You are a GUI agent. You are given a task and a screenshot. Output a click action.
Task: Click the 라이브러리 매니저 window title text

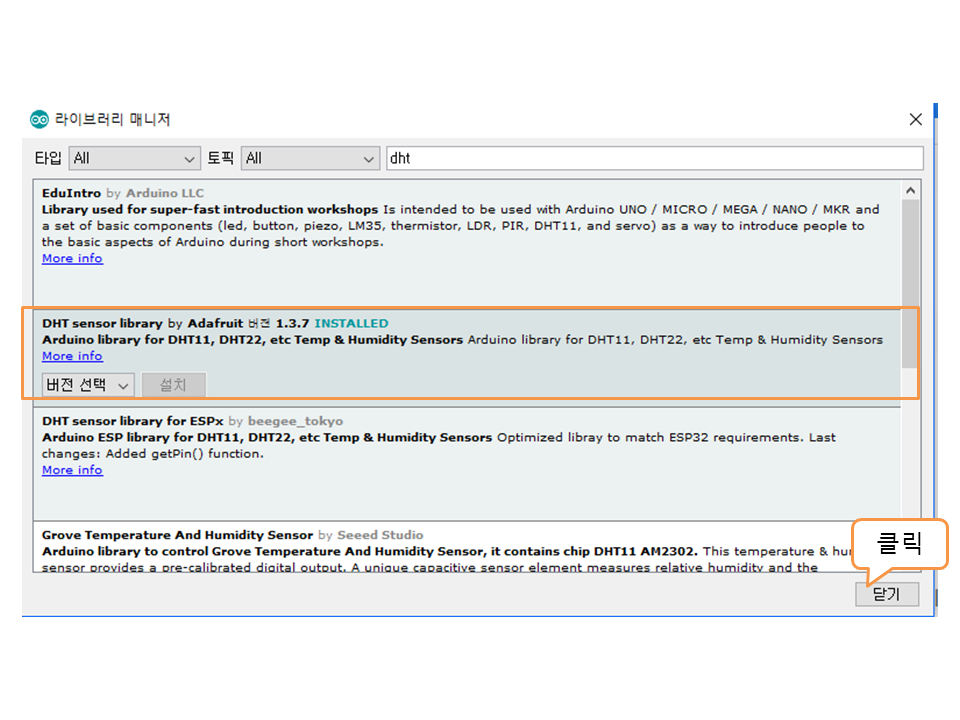coord(113,119)
